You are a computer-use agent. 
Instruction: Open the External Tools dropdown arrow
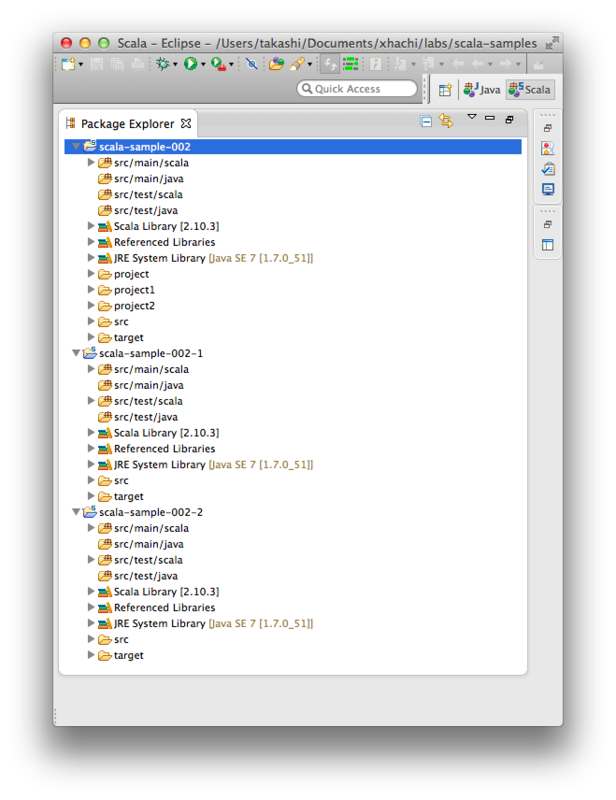231,65
